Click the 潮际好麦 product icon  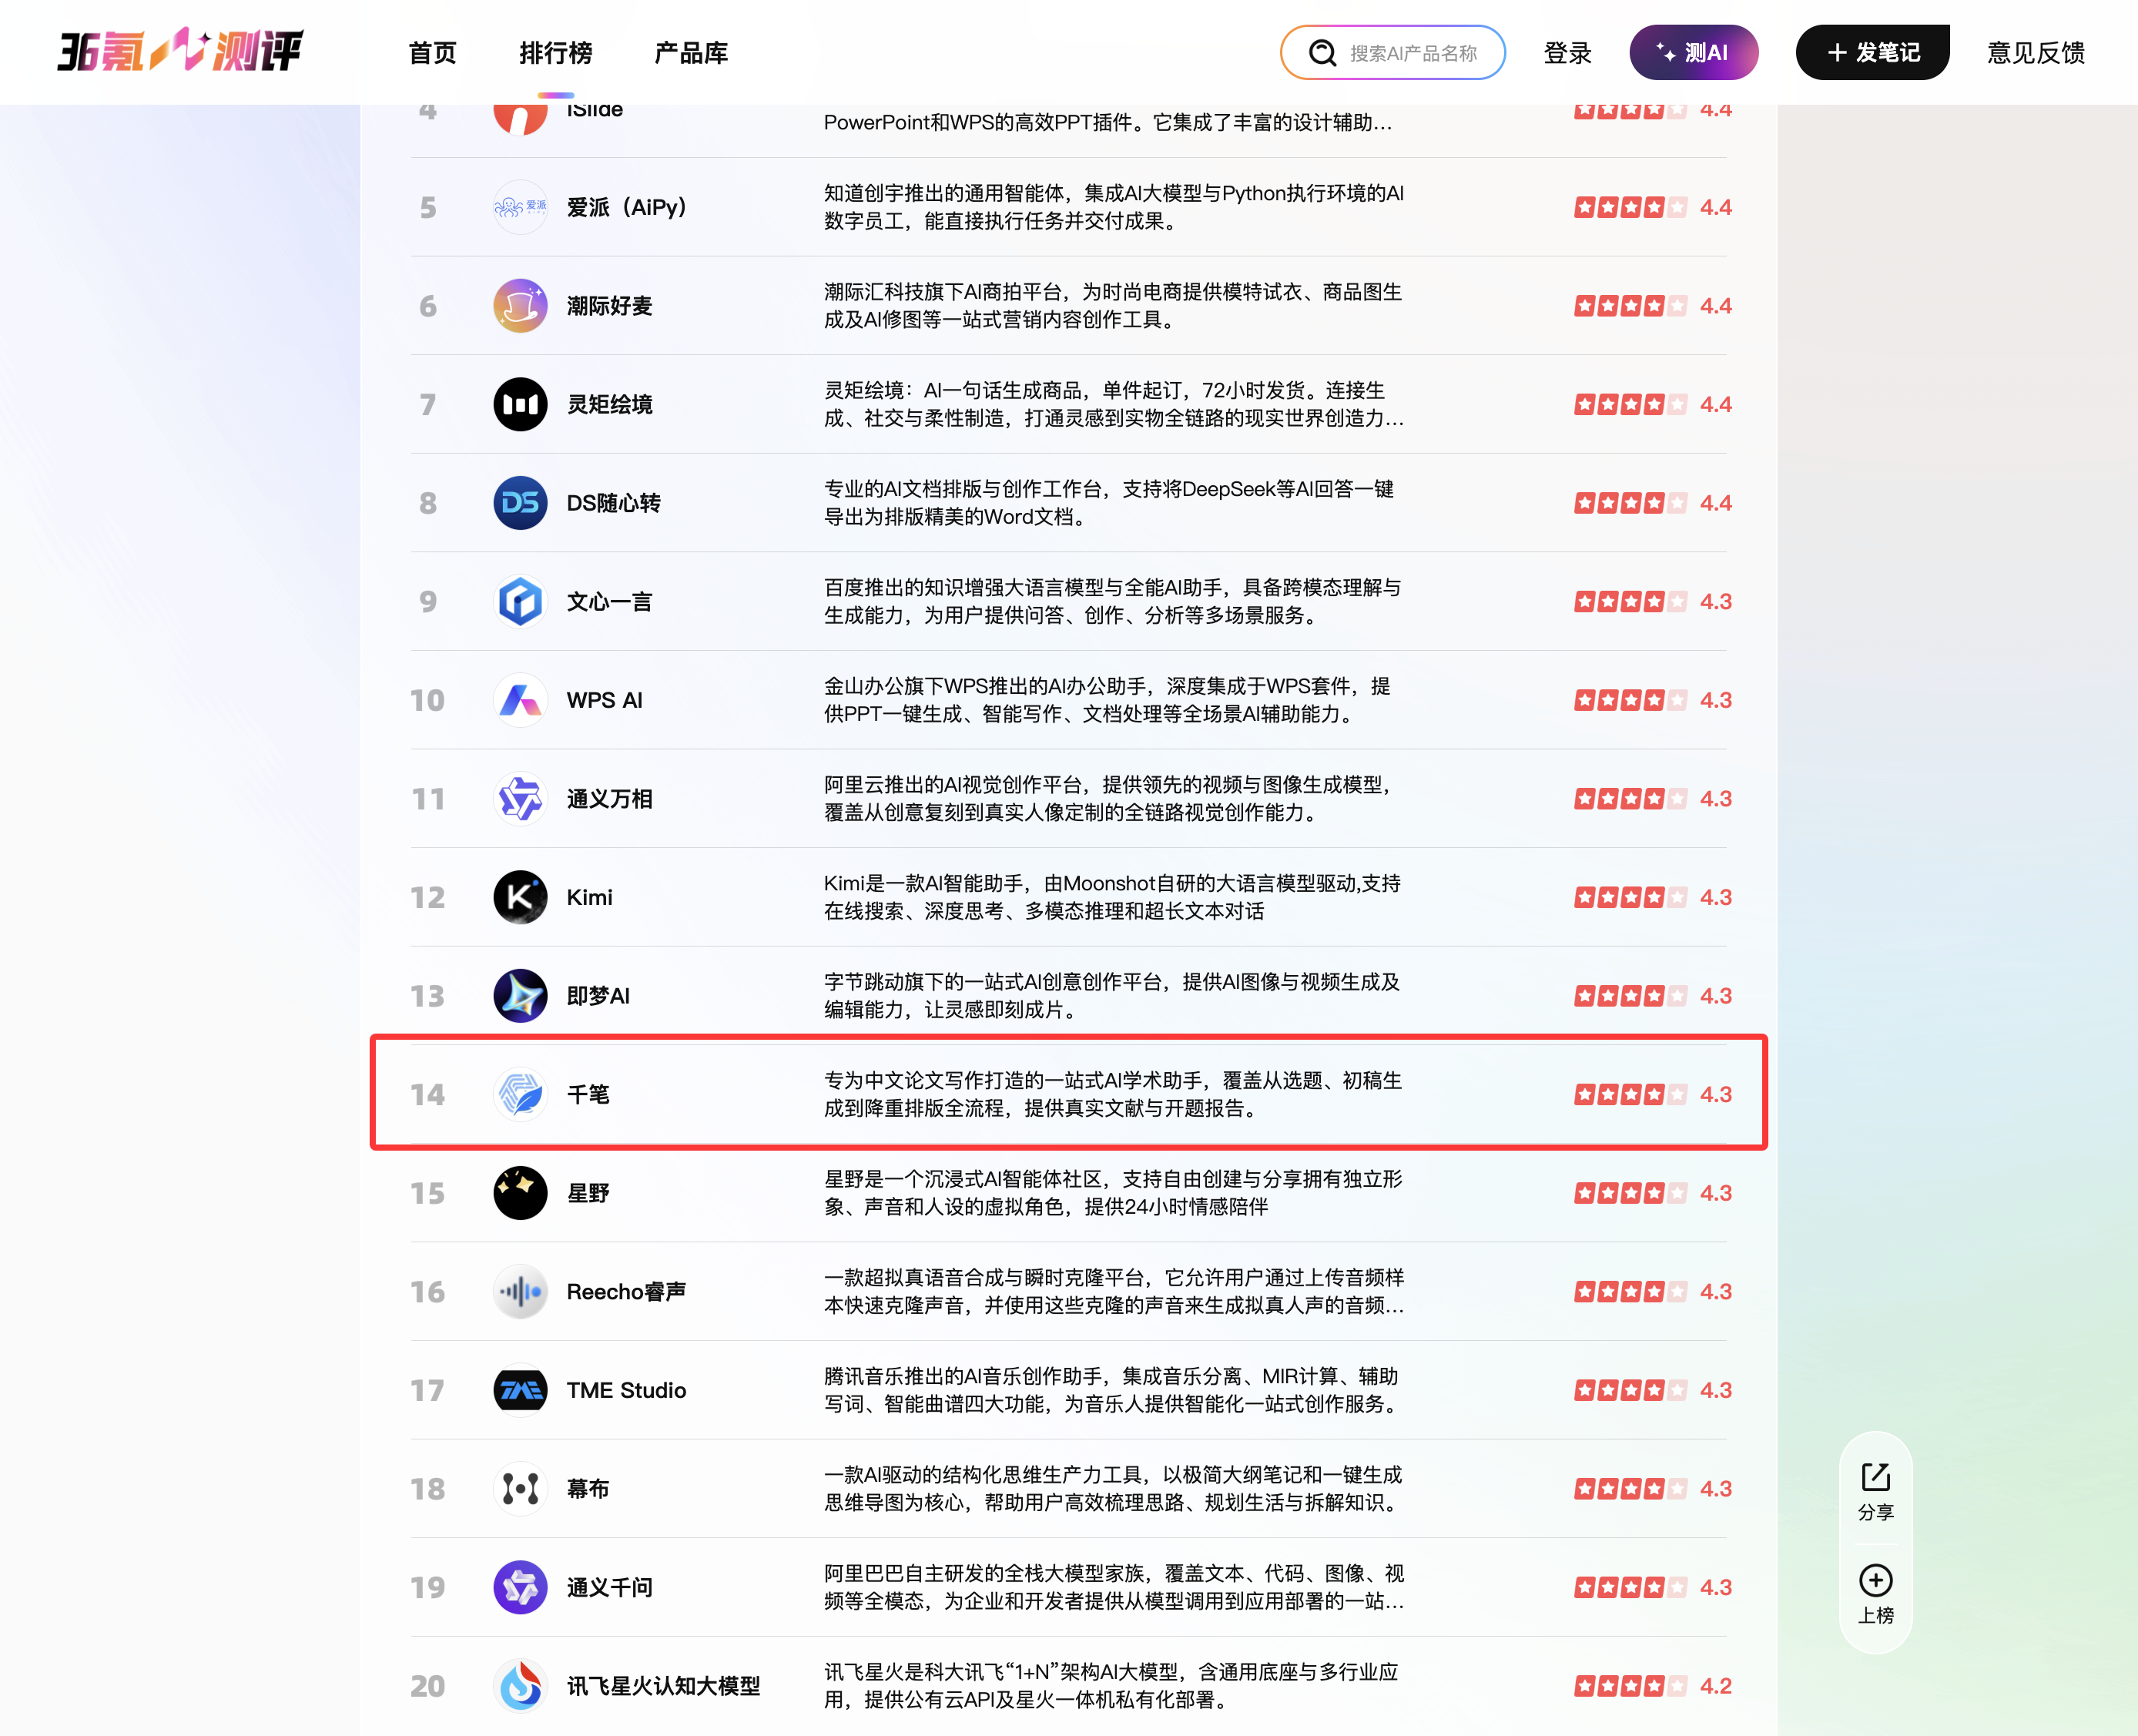[x=520, y=306]
